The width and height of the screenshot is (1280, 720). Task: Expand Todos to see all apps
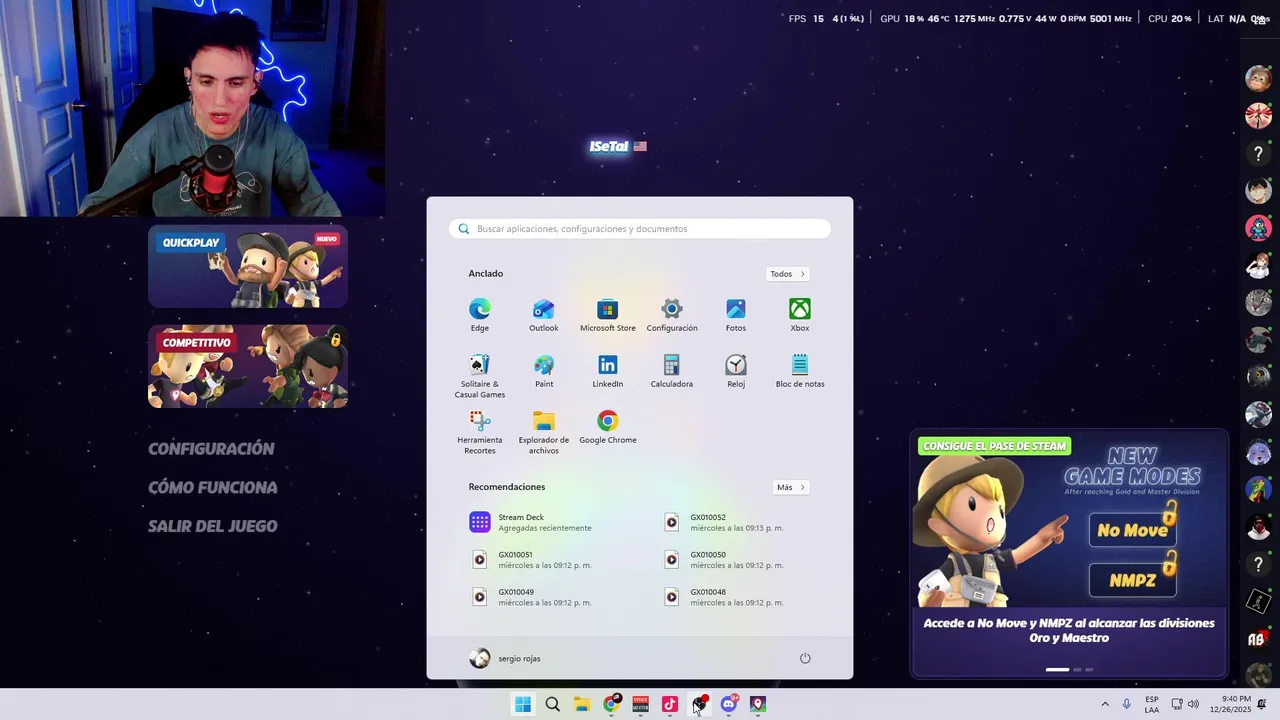(788, 274)
